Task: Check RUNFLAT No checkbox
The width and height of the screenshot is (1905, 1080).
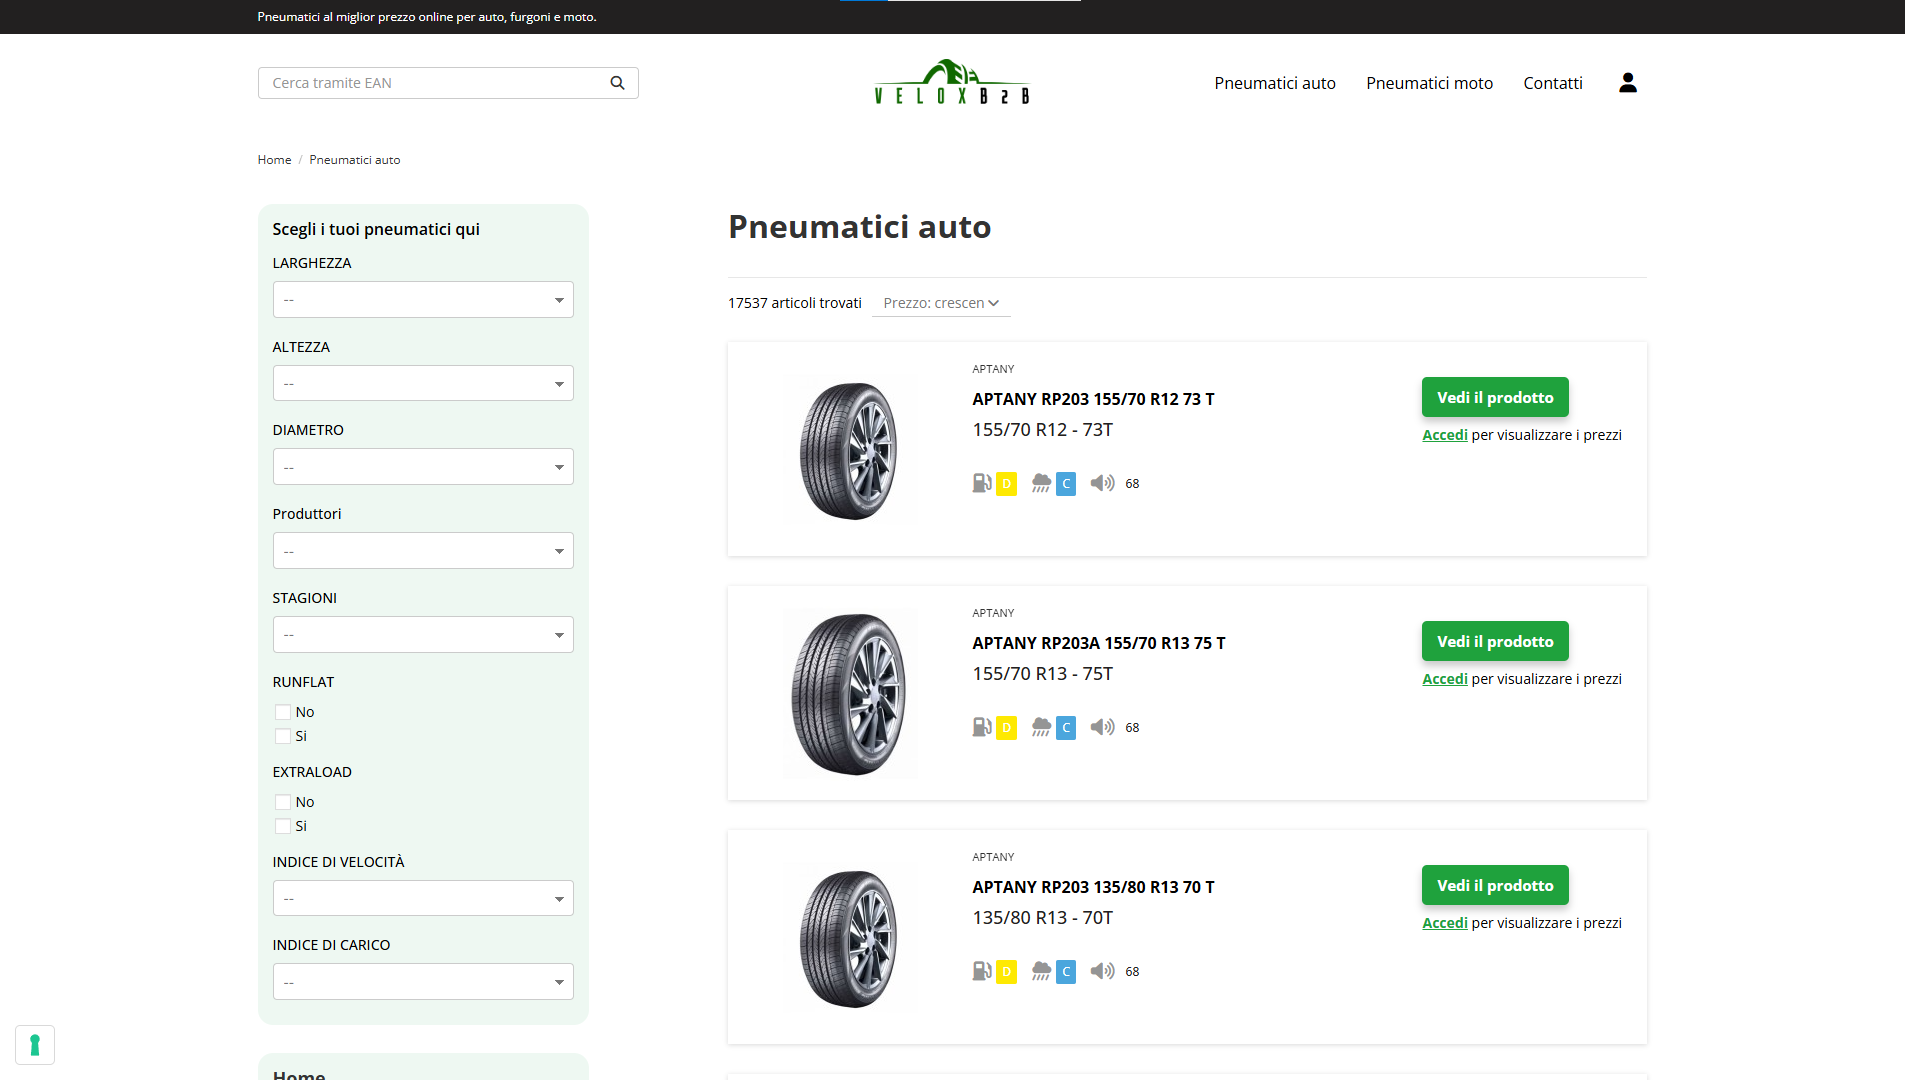Action: click(x=283, y=712)
